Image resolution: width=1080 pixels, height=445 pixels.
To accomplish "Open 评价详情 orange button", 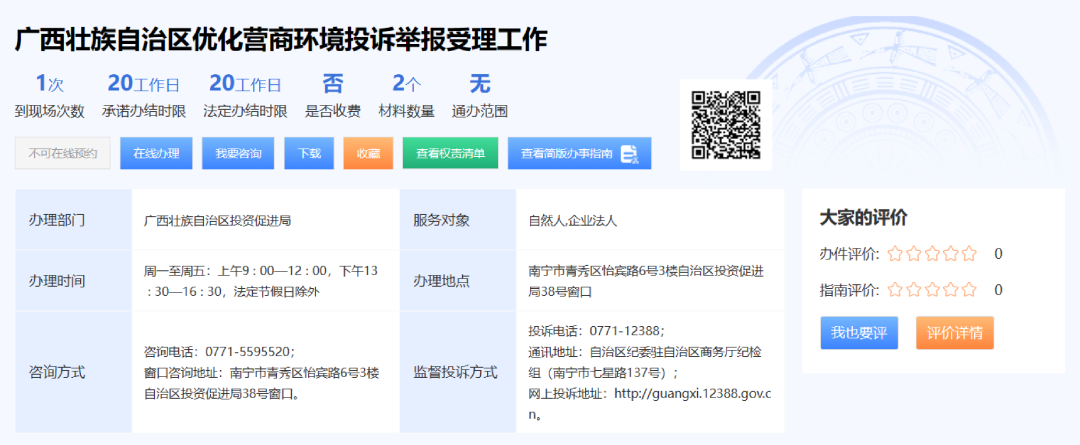I will tap(954, 333).
